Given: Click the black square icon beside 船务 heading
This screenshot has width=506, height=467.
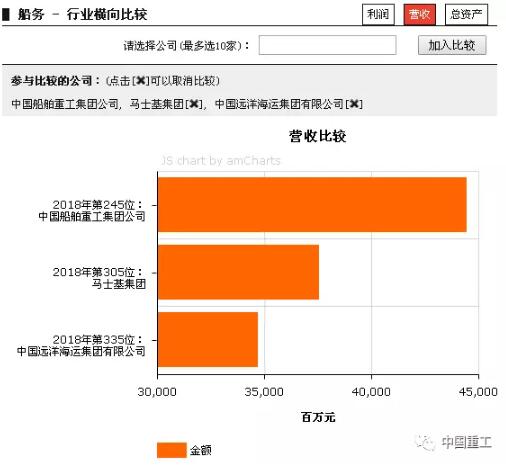Looking at the screenshot, I should pyautogui.click(x=6, y=15).
